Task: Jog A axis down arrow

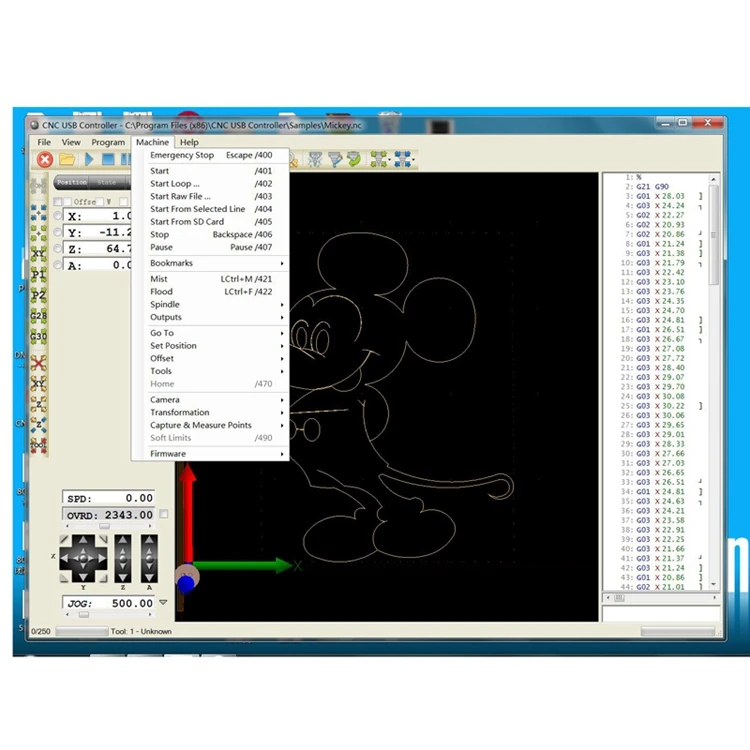Action: (149, 576)
